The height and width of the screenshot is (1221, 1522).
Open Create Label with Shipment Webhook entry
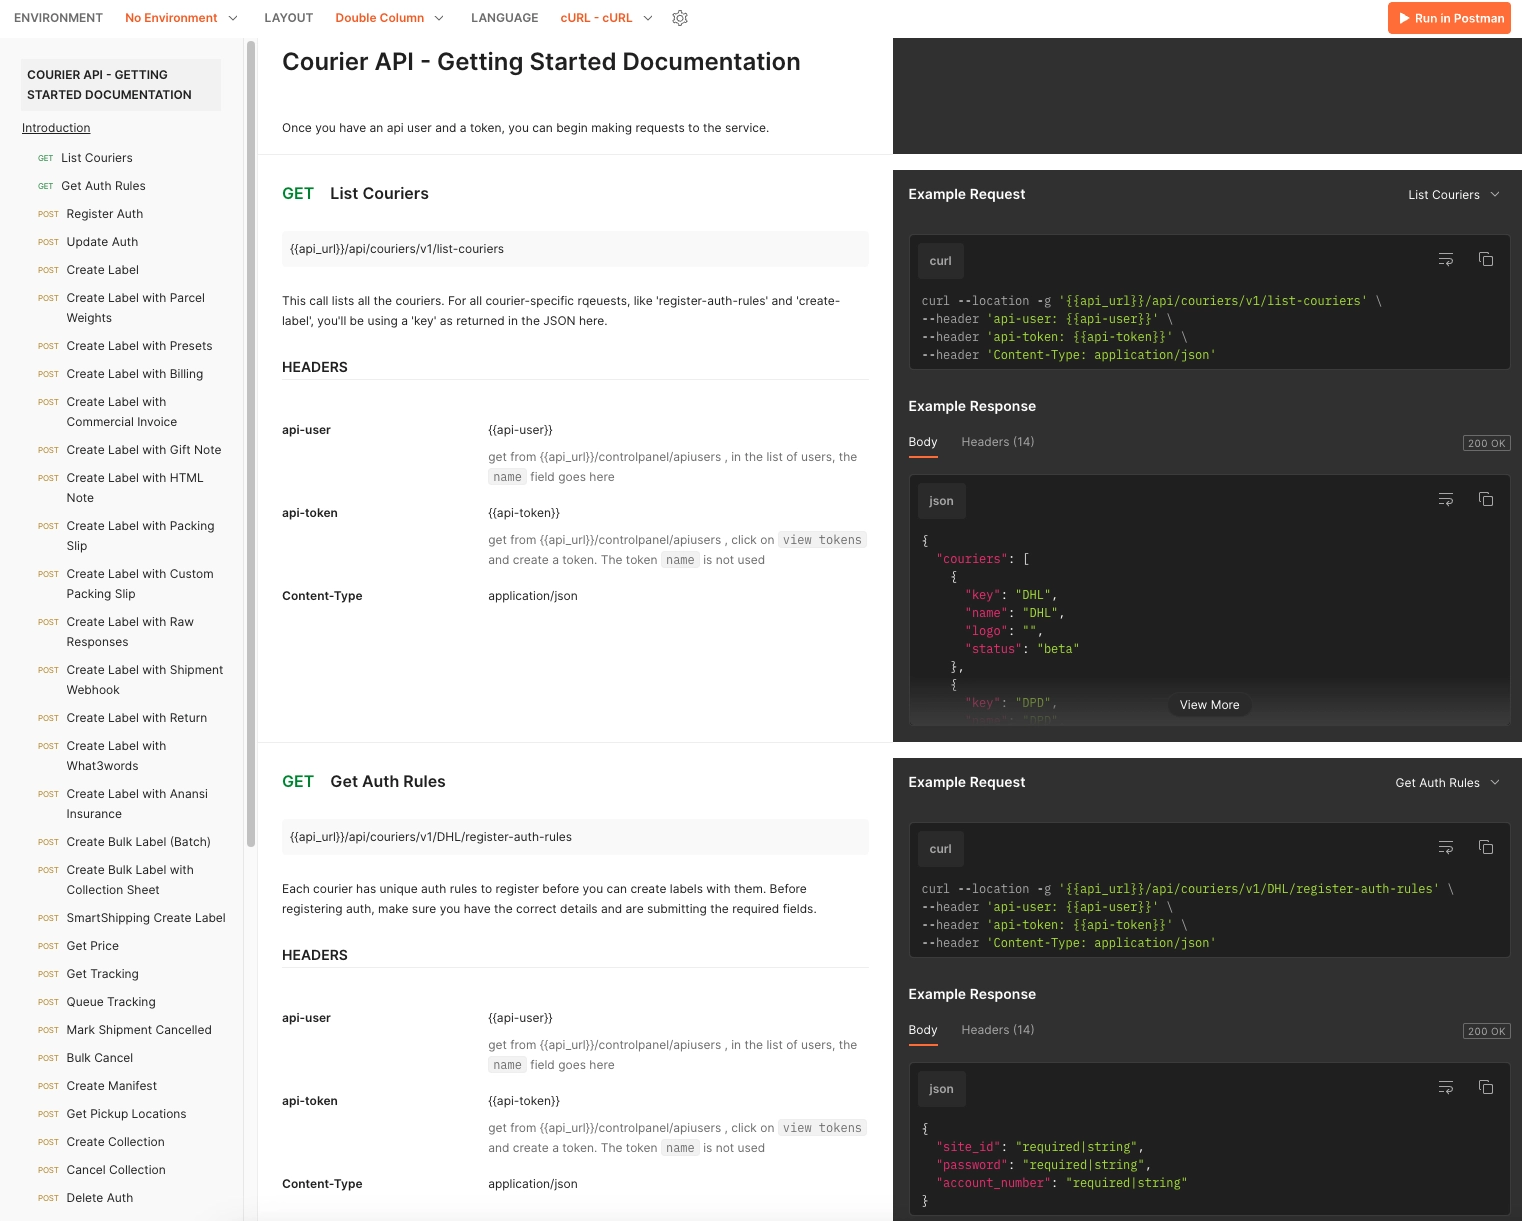click(145, 680)
